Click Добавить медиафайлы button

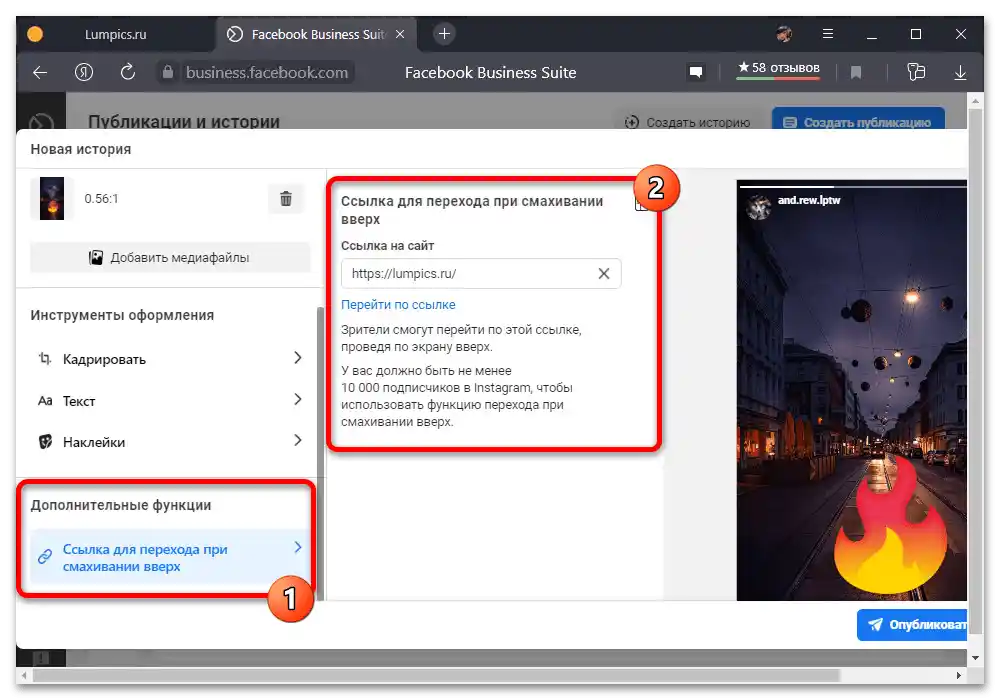click(170, 258)
